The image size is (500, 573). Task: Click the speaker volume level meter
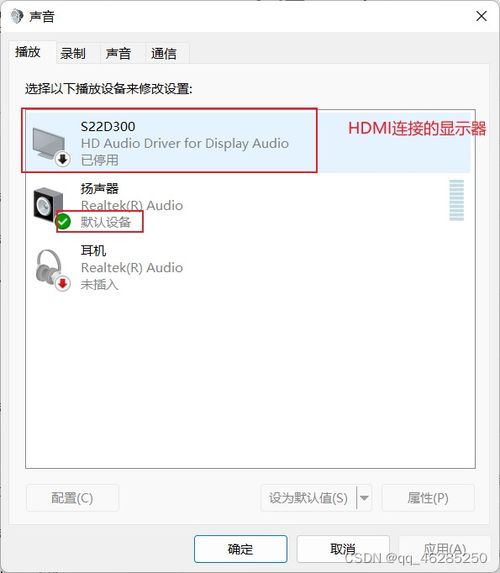(x=457, y=200)
